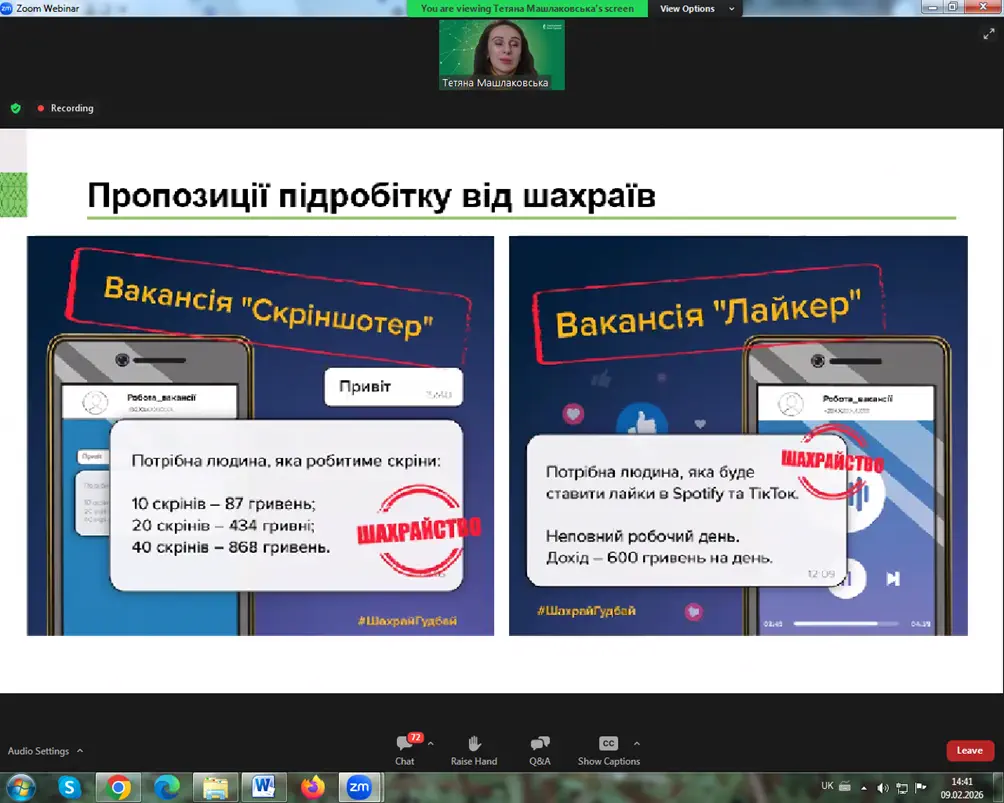Expand the captions options chevron
Image resolution: width=1004 pixels, height=803 pixels.
(x=637, y=743)
